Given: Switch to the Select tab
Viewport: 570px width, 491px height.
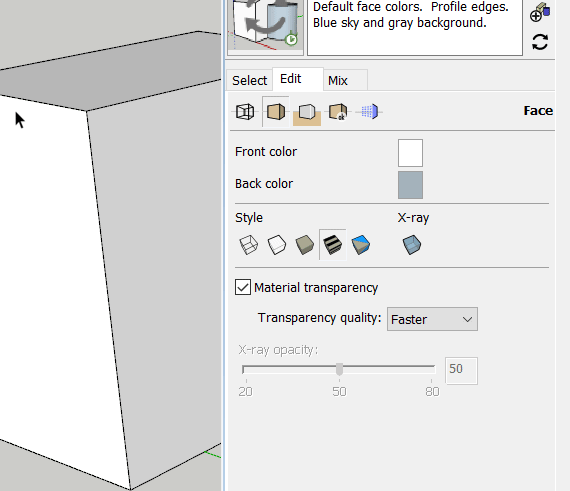Looking at the screenshot, I should (x=249, y=80).
